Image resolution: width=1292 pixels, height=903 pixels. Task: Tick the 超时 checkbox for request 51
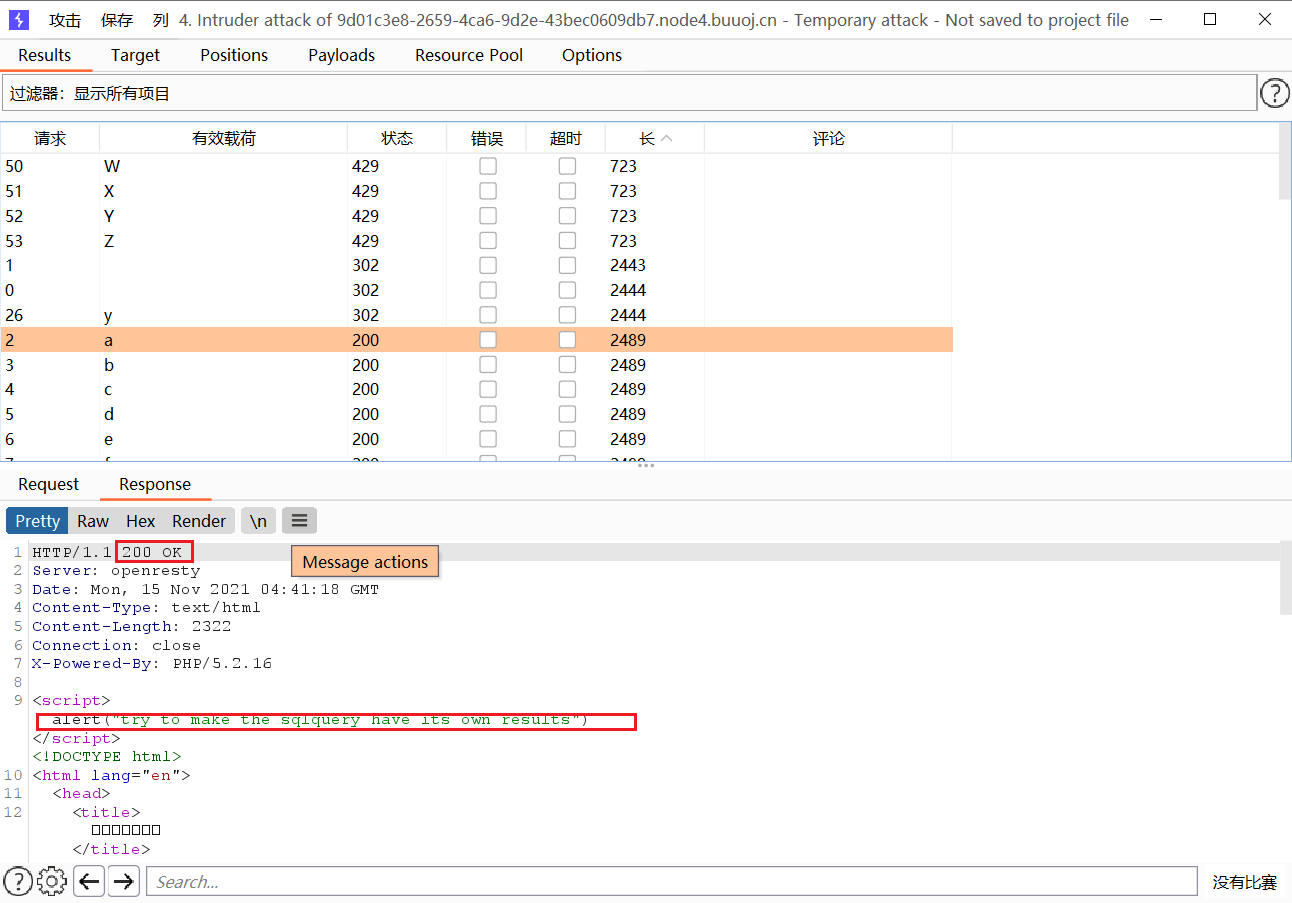click(x=567, y=191)
